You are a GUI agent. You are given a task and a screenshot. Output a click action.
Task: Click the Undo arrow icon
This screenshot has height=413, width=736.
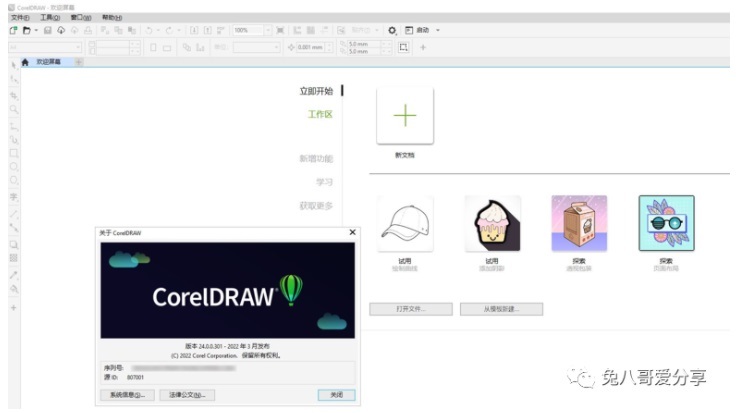coord(149,30)
